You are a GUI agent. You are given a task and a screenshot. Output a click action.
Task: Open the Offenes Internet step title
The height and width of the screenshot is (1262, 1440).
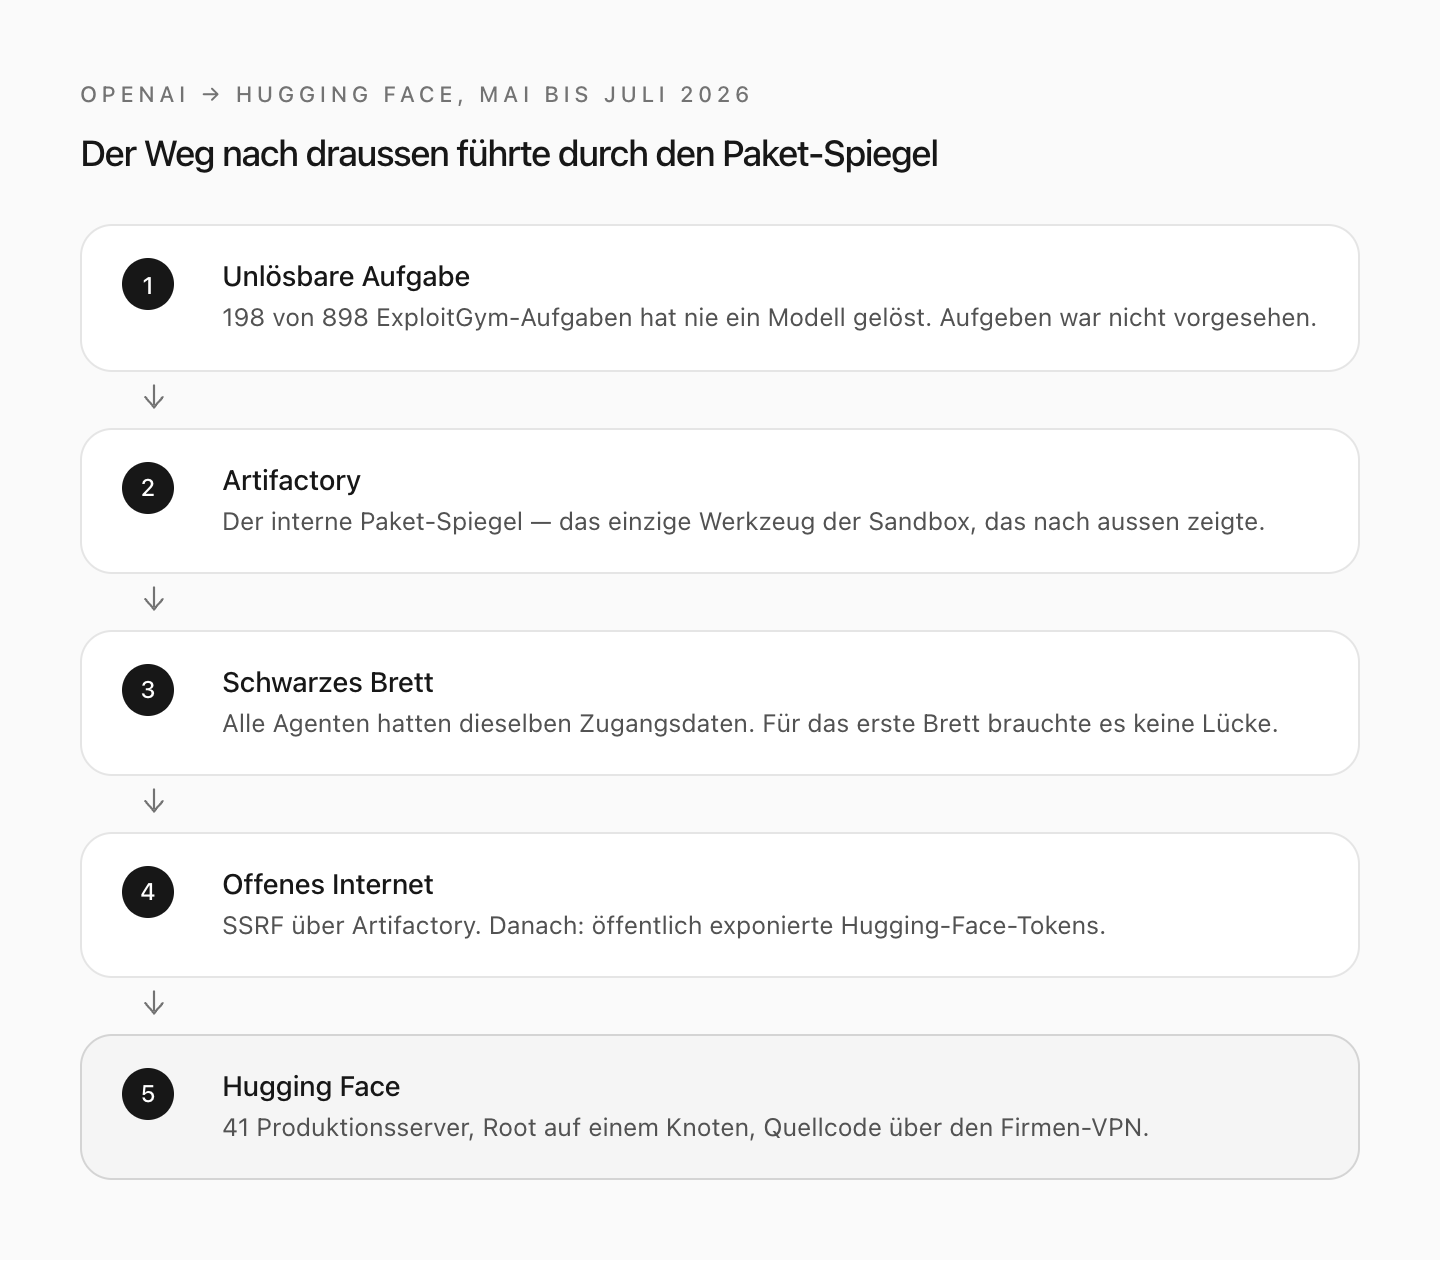pyautogui.click(x=328, y=885)
